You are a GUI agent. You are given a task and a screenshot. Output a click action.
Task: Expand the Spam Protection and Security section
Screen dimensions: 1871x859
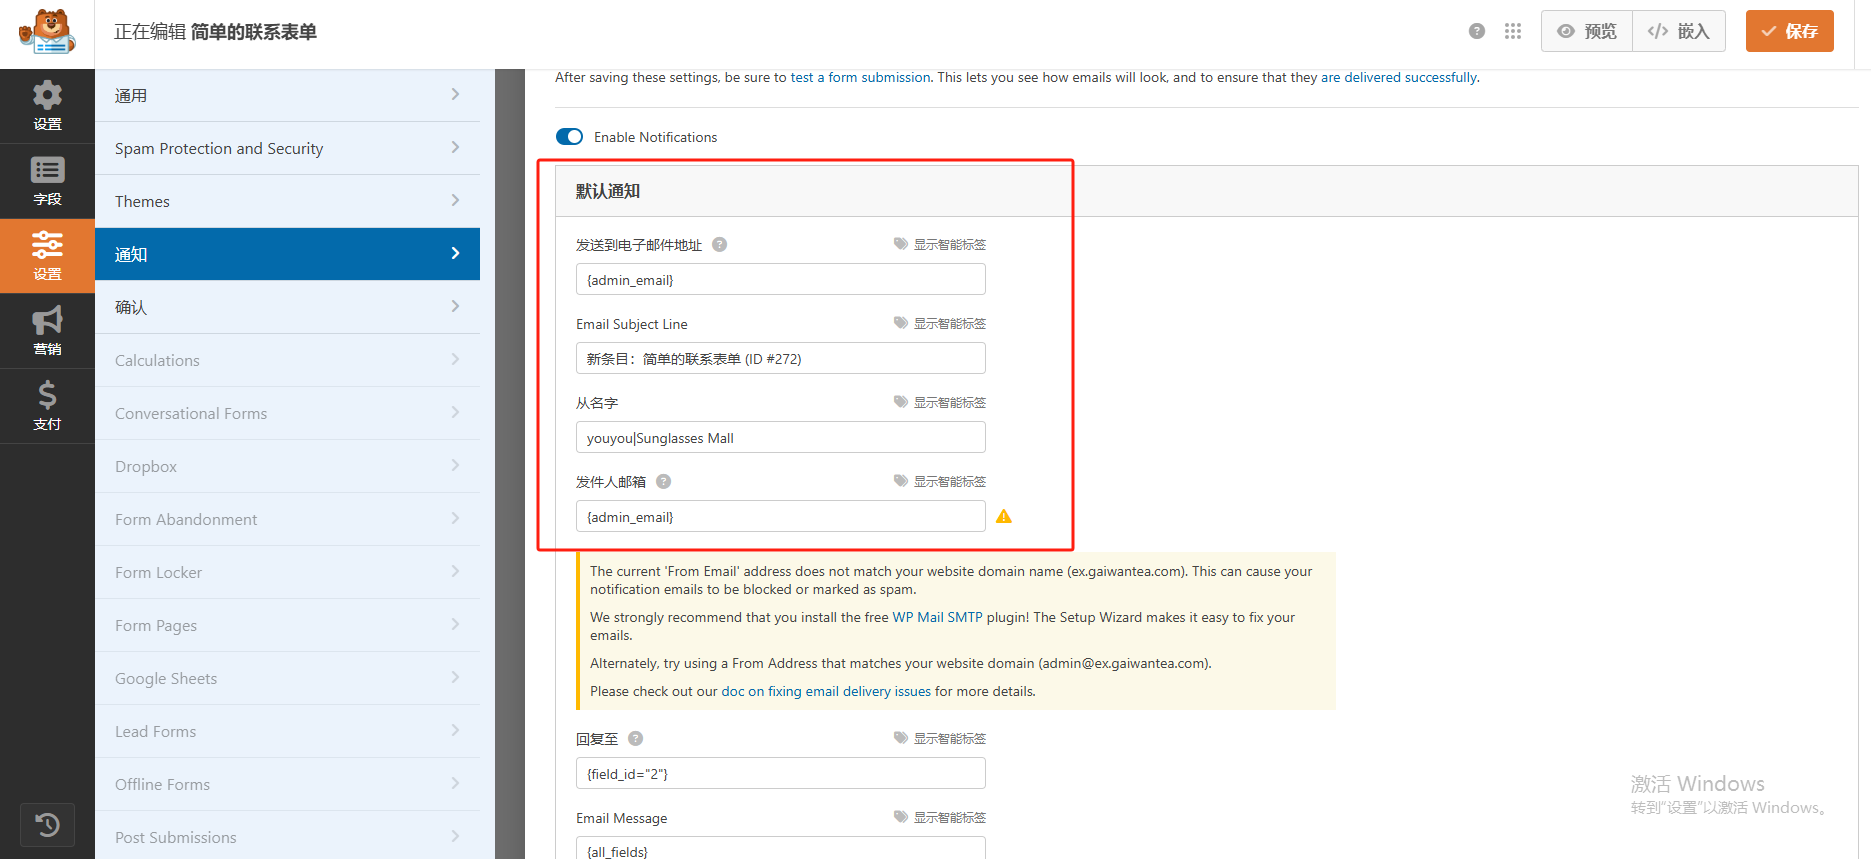[x=287, y=148]
